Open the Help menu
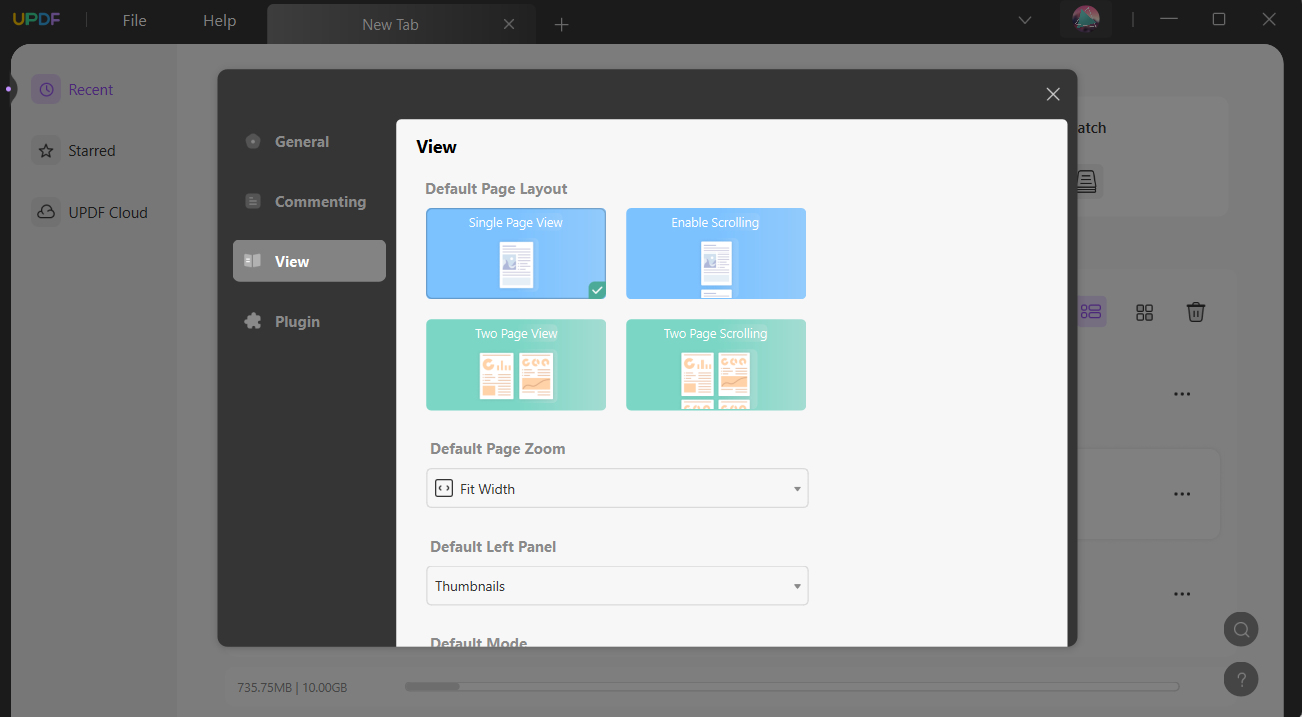Viewport: 1302px width, 717px height. [x=218, y=19]
